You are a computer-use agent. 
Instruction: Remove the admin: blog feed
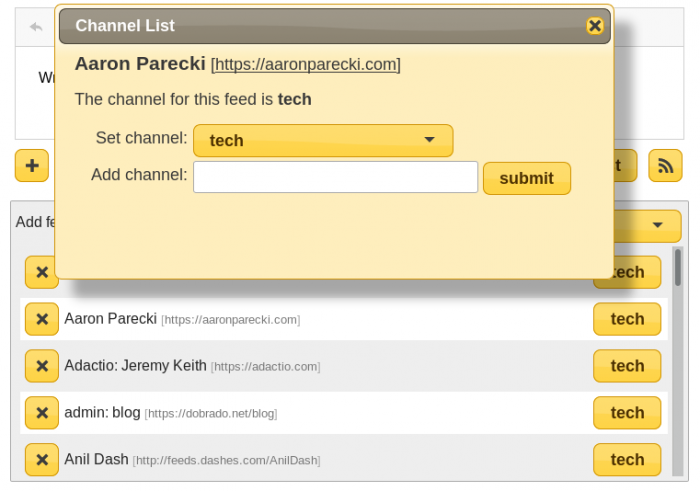click(42, 413)
